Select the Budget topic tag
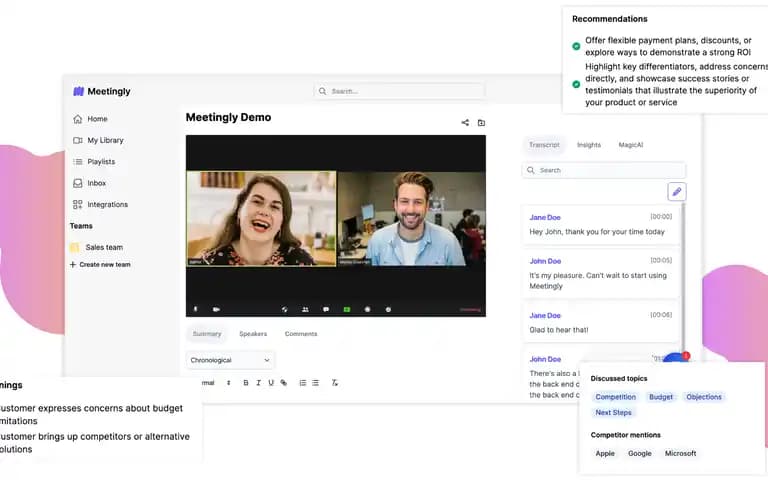 click(x=661, y=397)
